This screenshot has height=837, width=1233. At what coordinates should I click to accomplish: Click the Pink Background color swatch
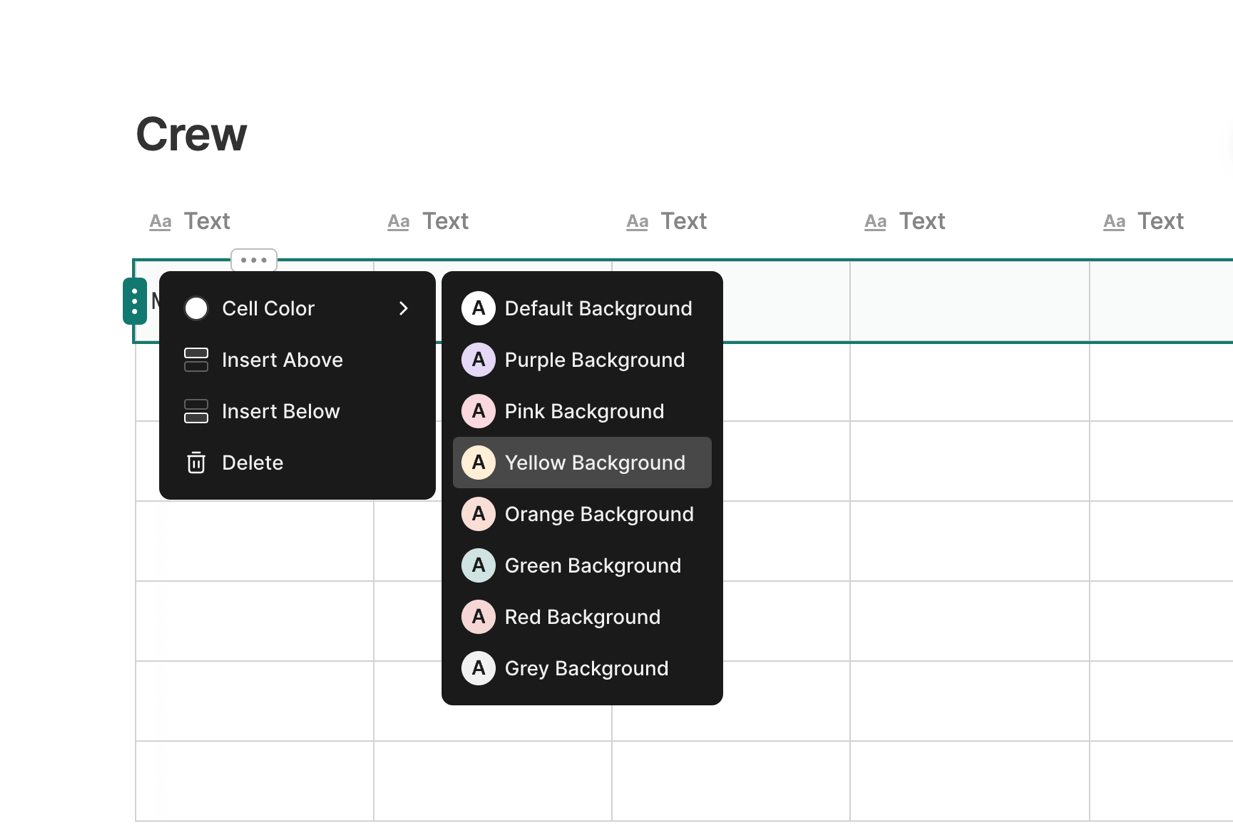478,411
